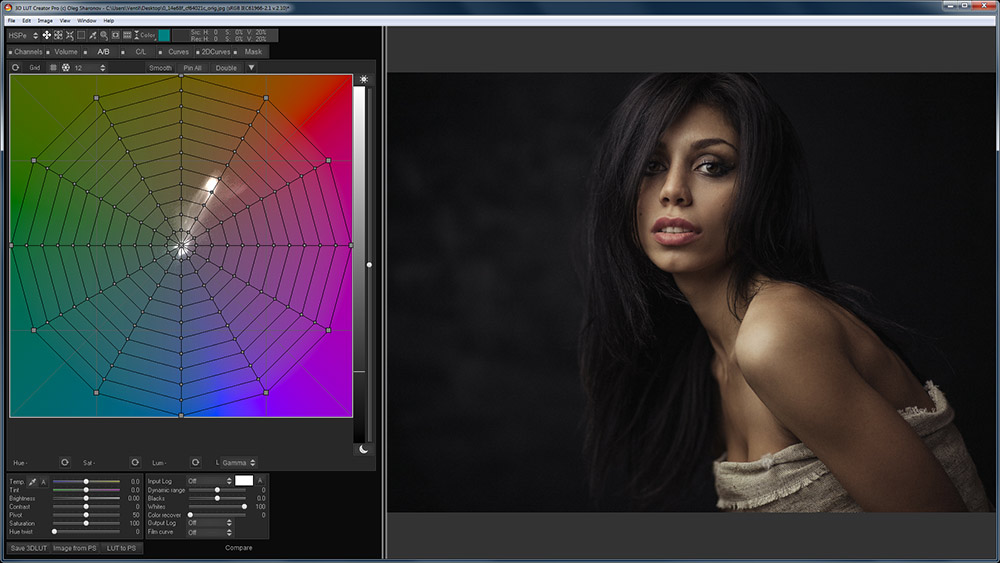Viewport: 1000px width, 563px height.
Task: Switch to the Mask tab
Action: click(253, 52)
